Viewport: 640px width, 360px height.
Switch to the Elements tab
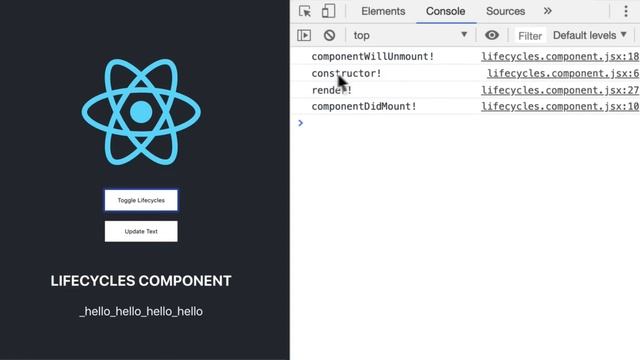click(383, 11)
